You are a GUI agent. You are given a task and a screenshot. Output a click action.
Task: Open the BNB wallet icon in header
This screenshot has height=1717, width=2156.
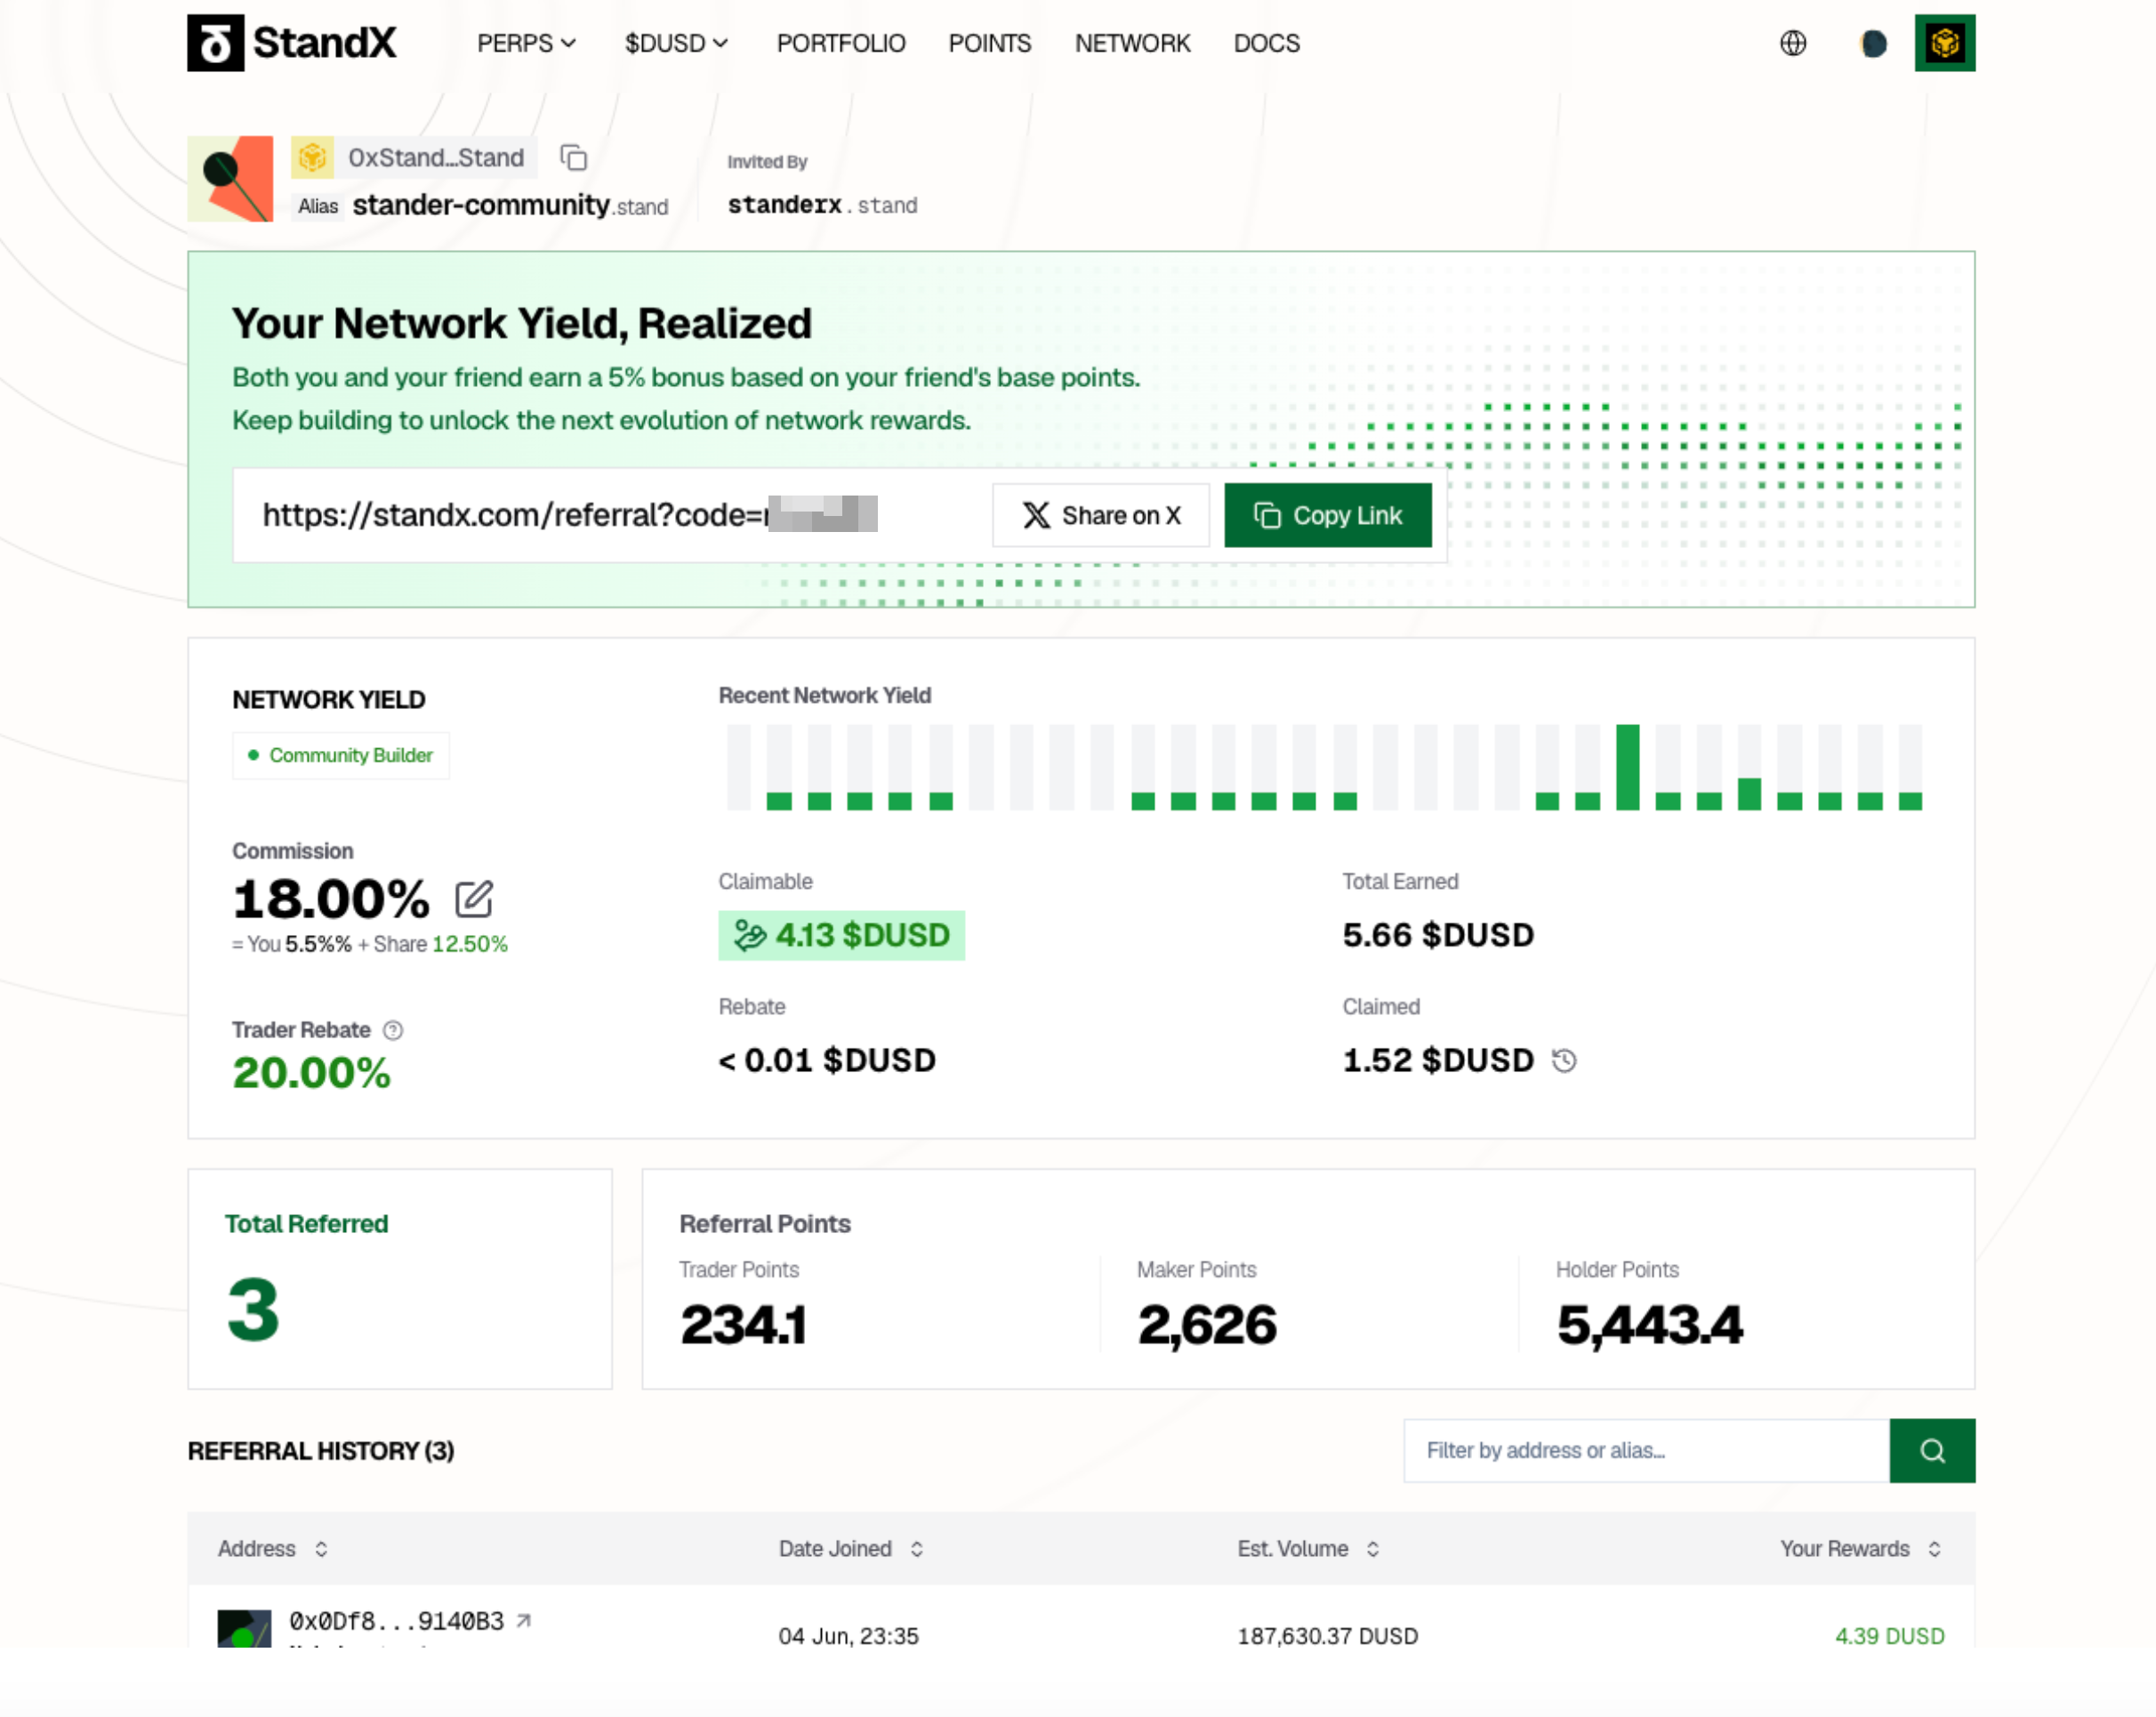tap(1944, 43)
